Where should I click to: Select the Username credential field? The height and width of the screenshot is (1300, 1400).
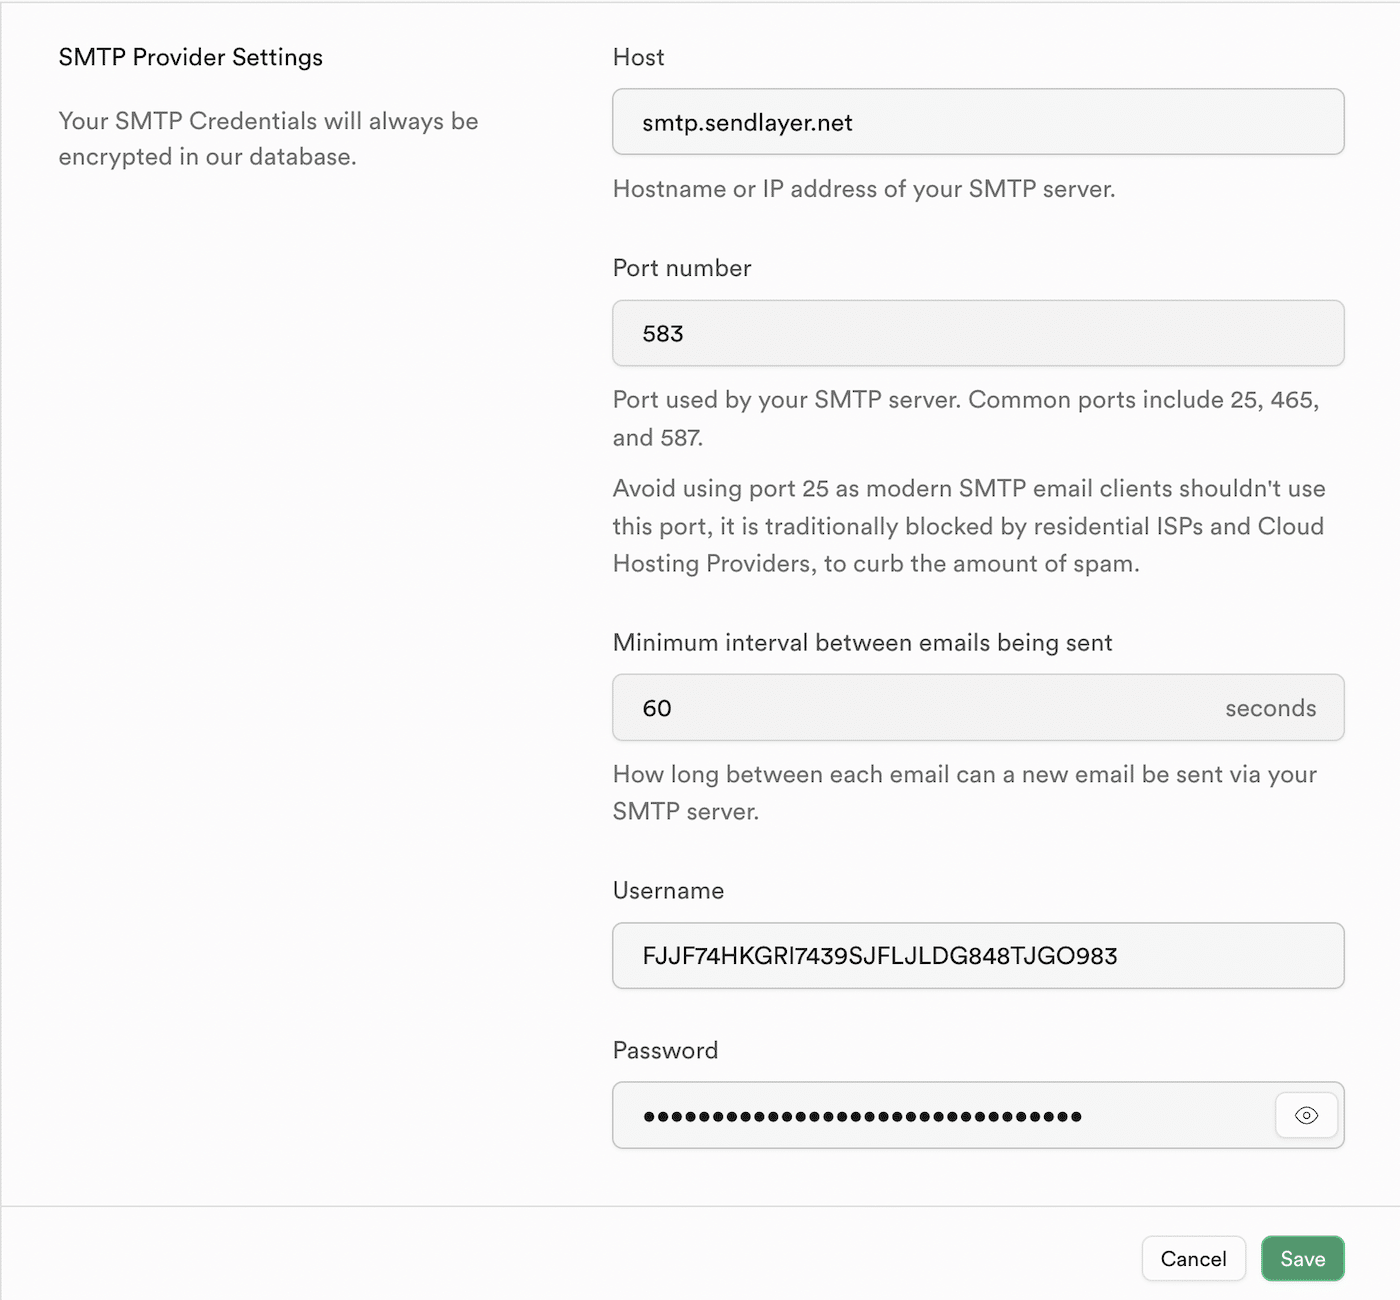pyautogui.click(x=978, y=956)
